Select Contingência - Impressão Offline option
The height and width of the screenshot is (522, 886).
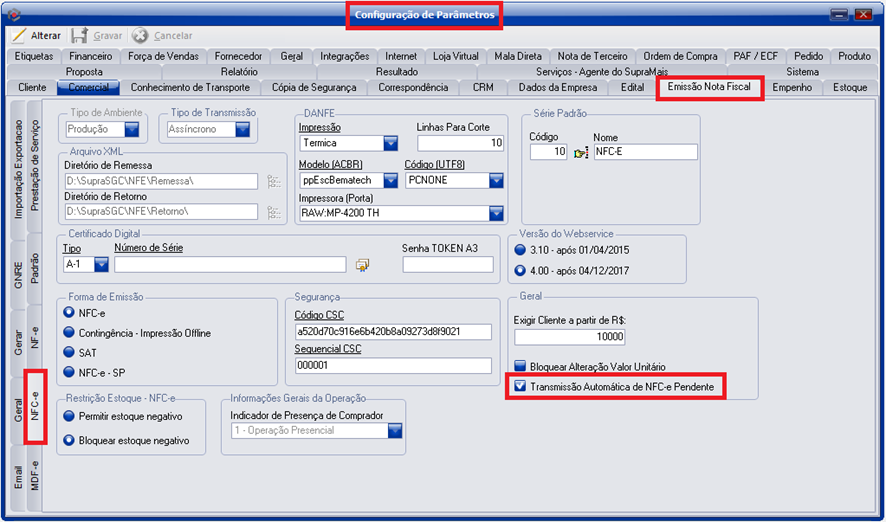[x=70, y=332]
